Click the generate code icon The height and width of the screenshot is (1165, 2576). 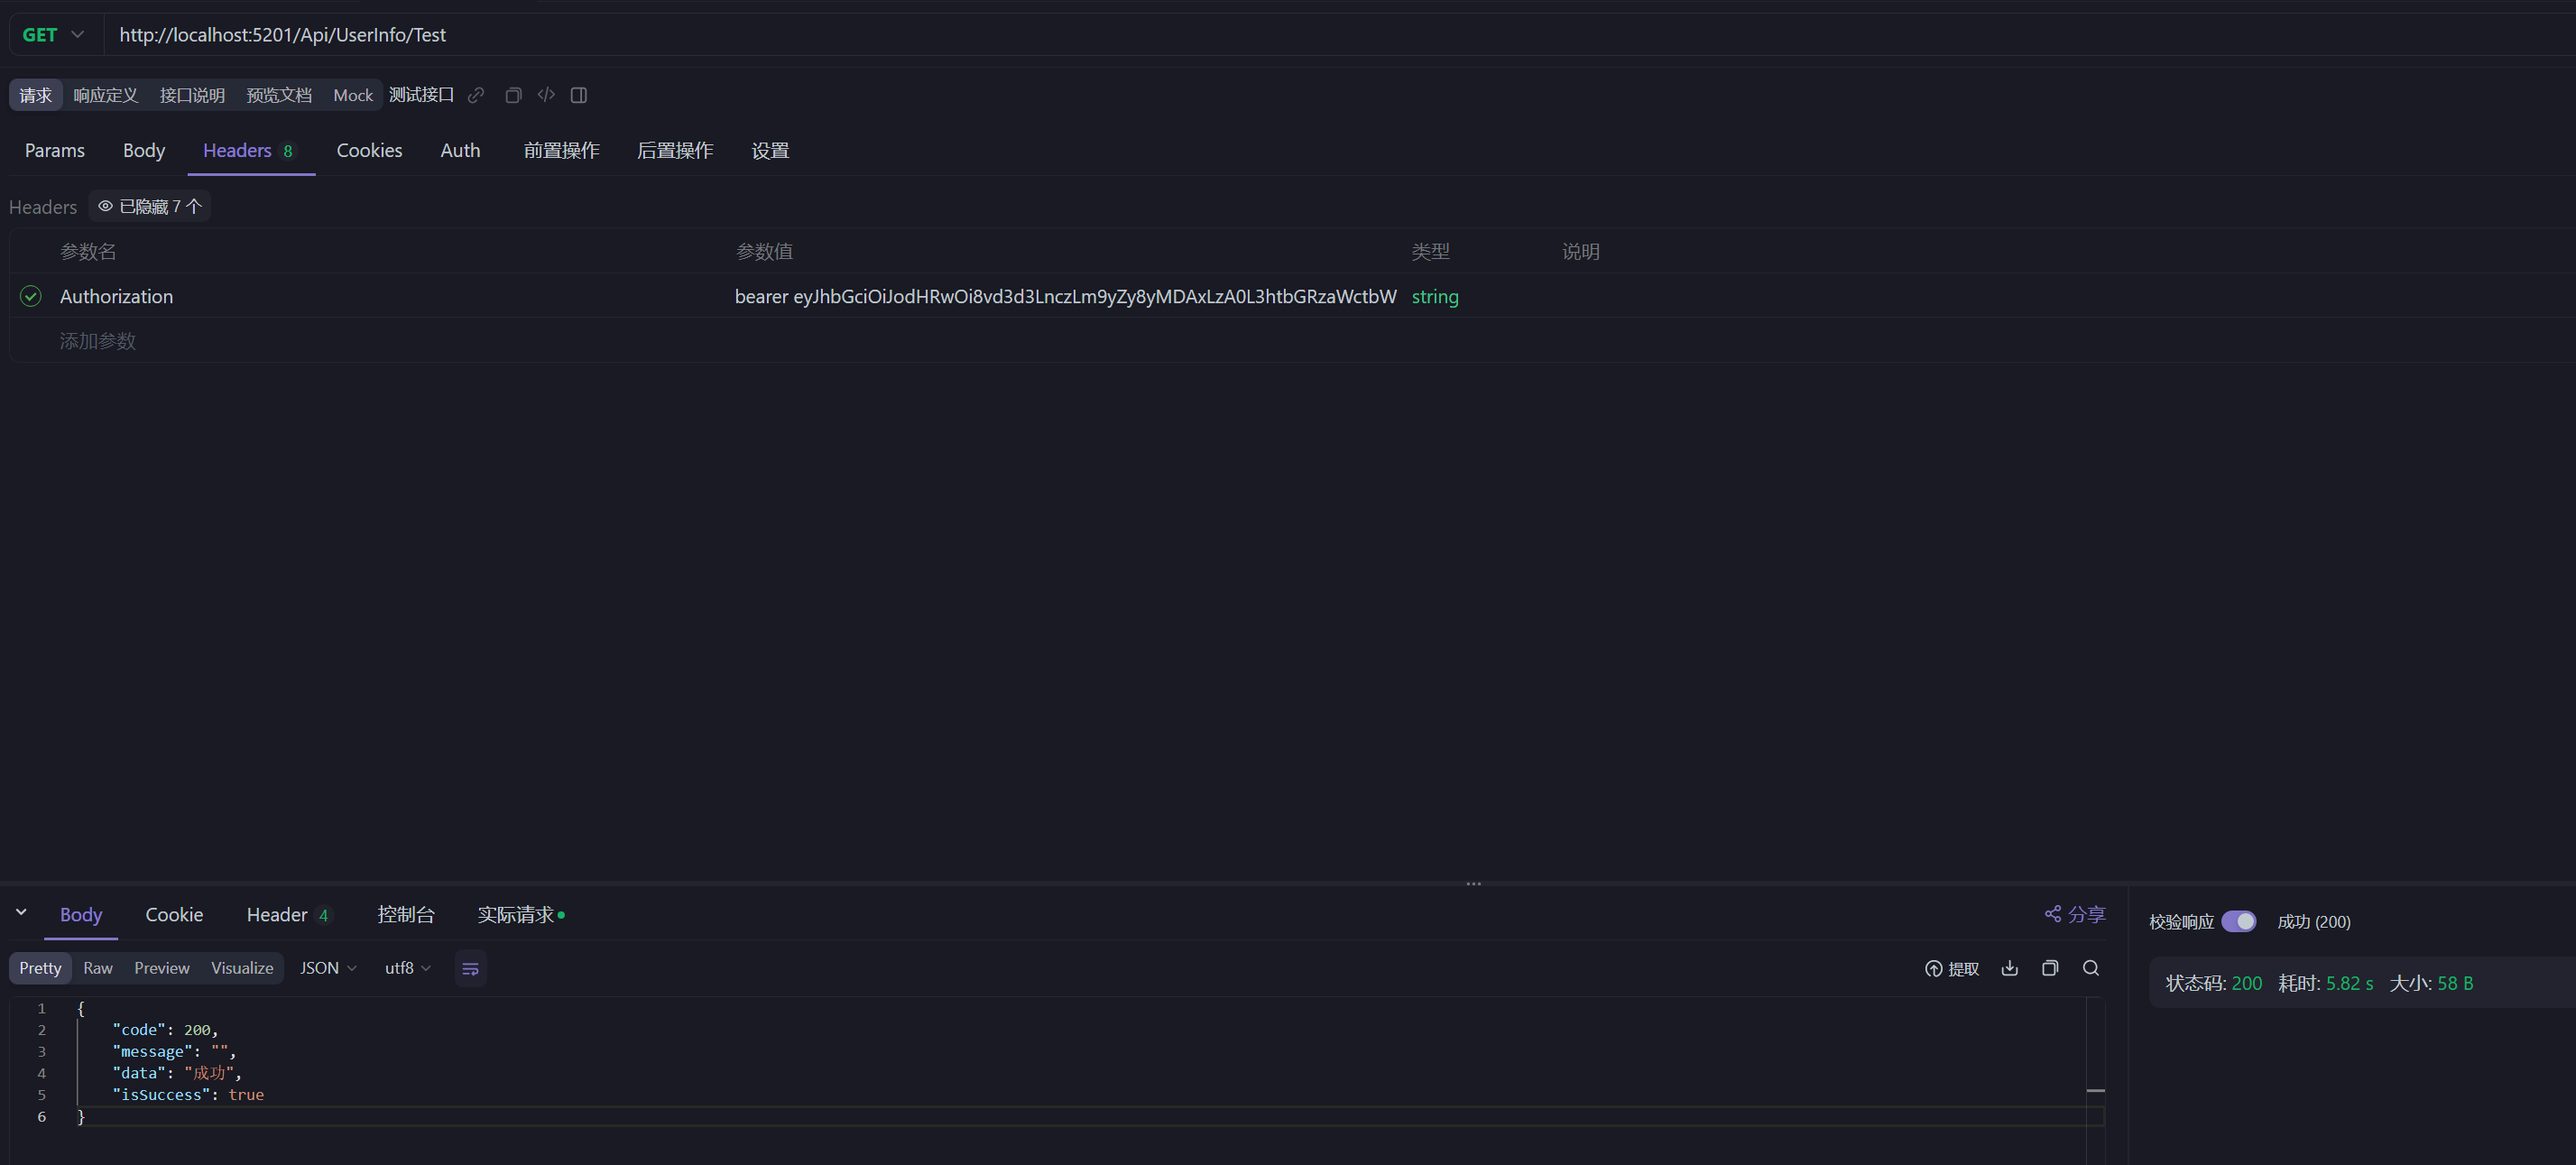click(546, 95)
